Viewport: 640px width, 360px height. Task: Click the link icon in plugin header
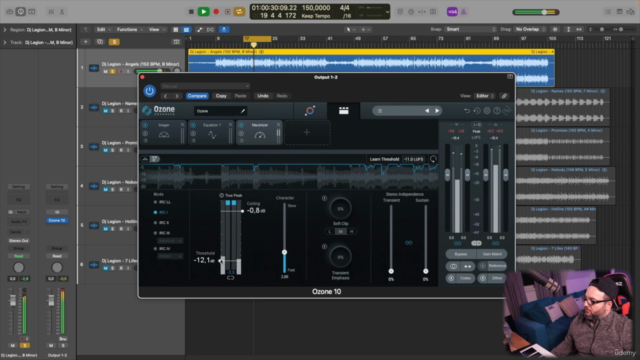(x=504, y=96)
